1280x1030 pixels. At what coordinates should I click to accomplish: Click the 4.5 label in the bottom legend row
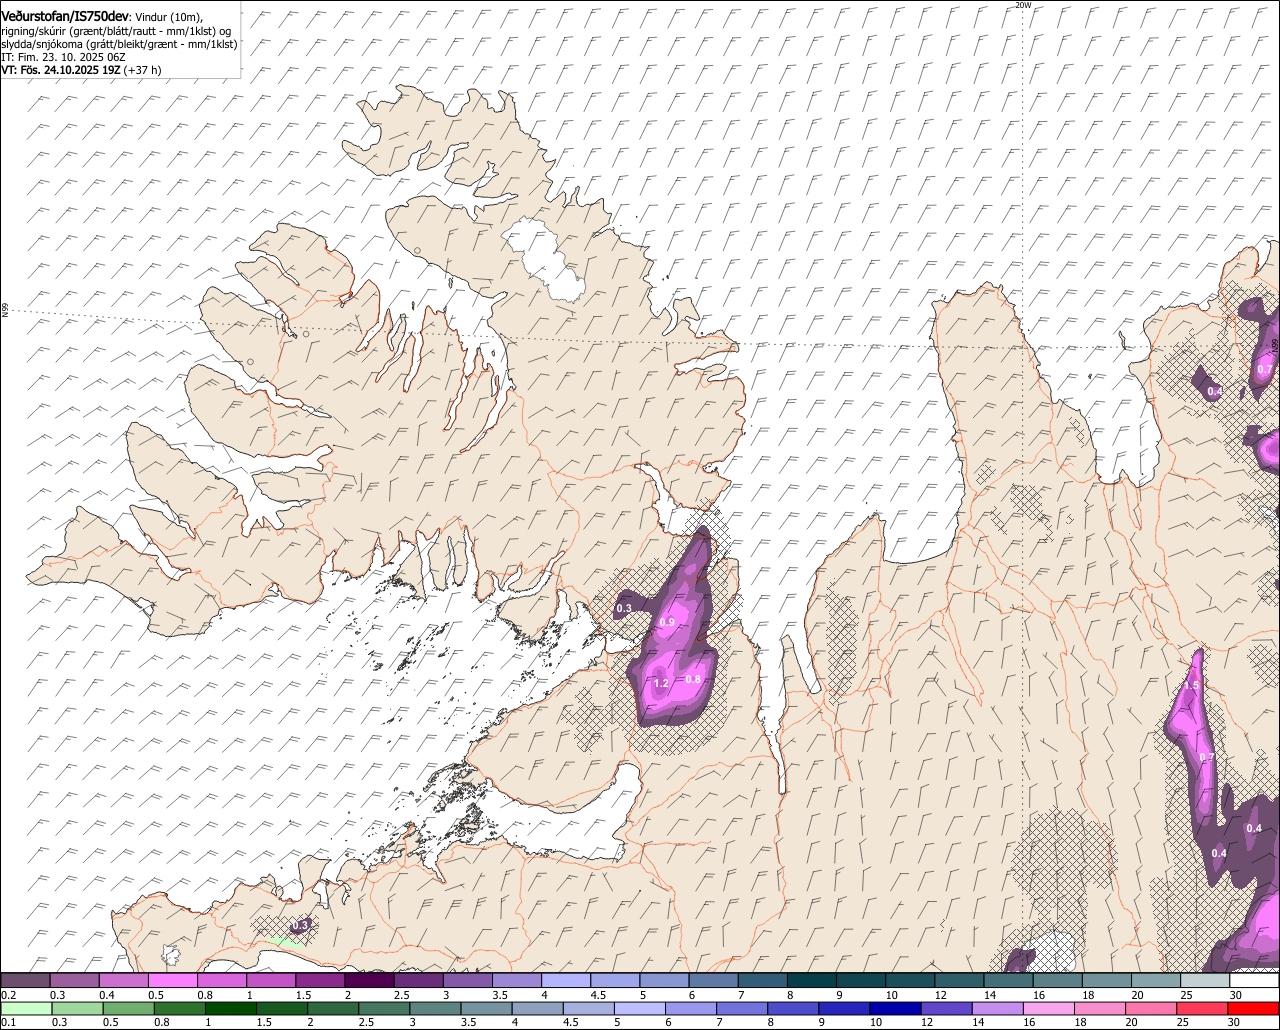tap(571, 1023)
